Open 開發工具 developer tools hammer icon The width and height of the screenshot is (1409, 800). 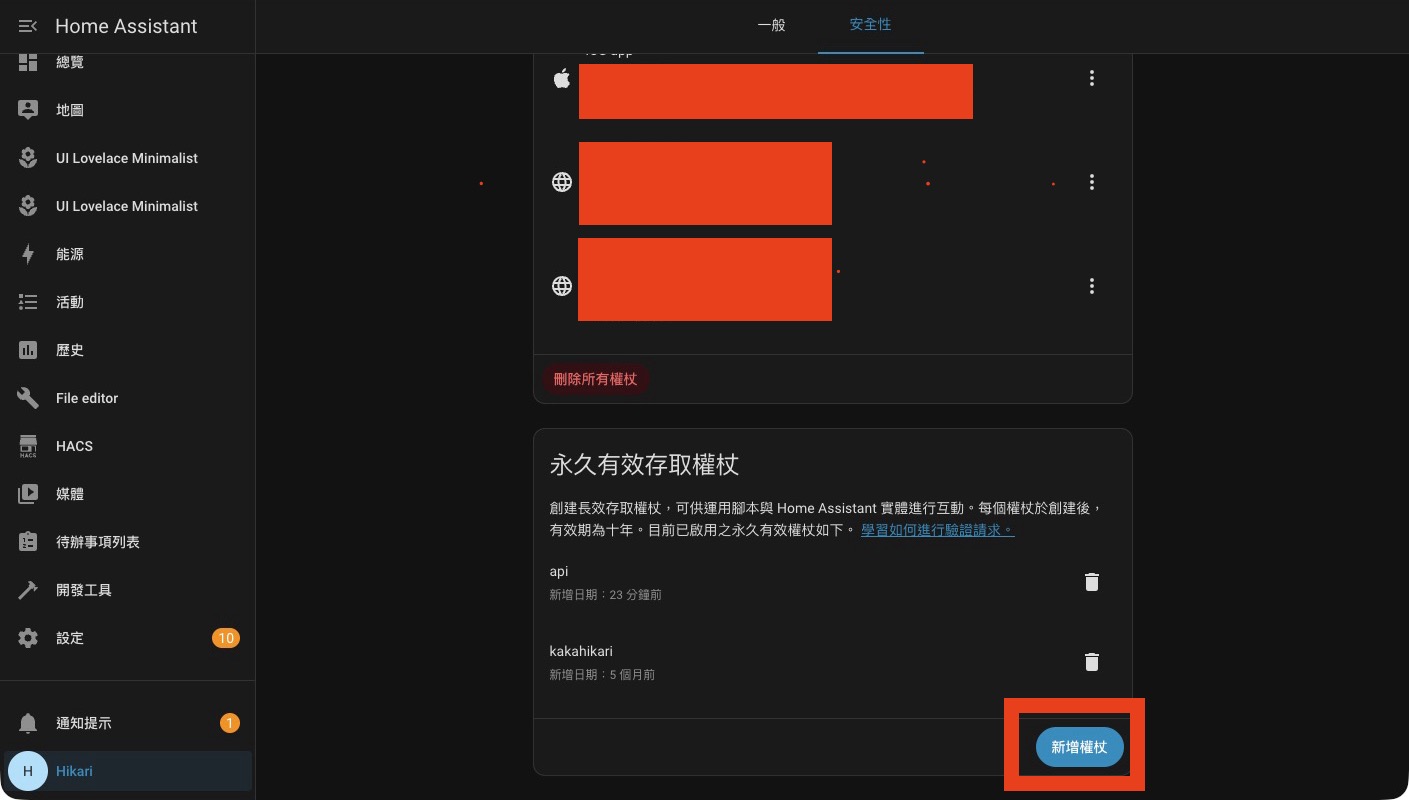[x=28, y=590]
